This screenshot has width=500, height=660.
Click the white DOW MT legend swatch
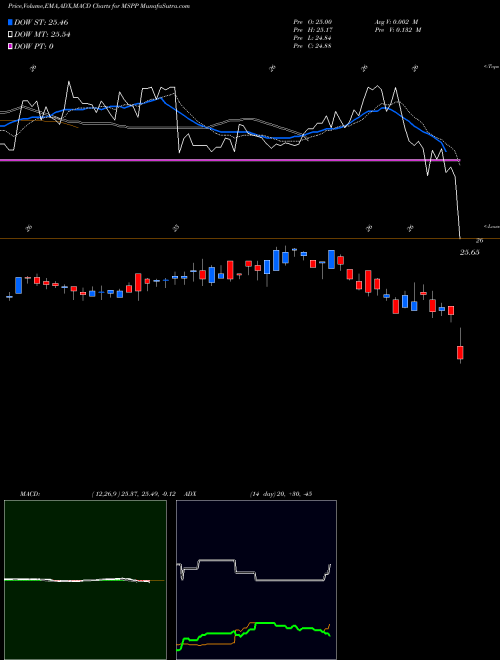pyautogui.click(x=10, y=35)
